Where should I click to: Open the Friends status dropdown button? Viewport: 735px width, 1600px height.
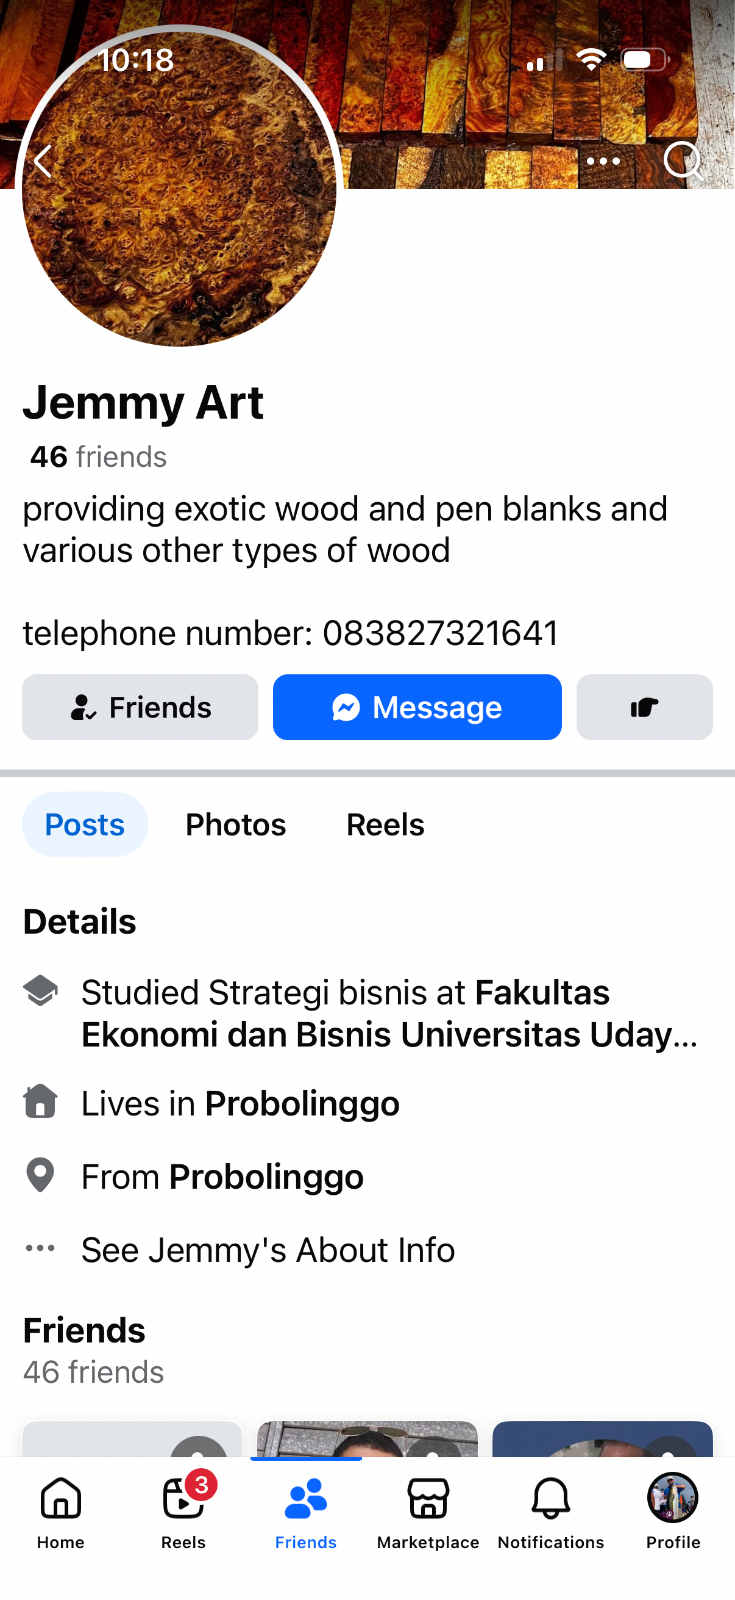point(140,708)
